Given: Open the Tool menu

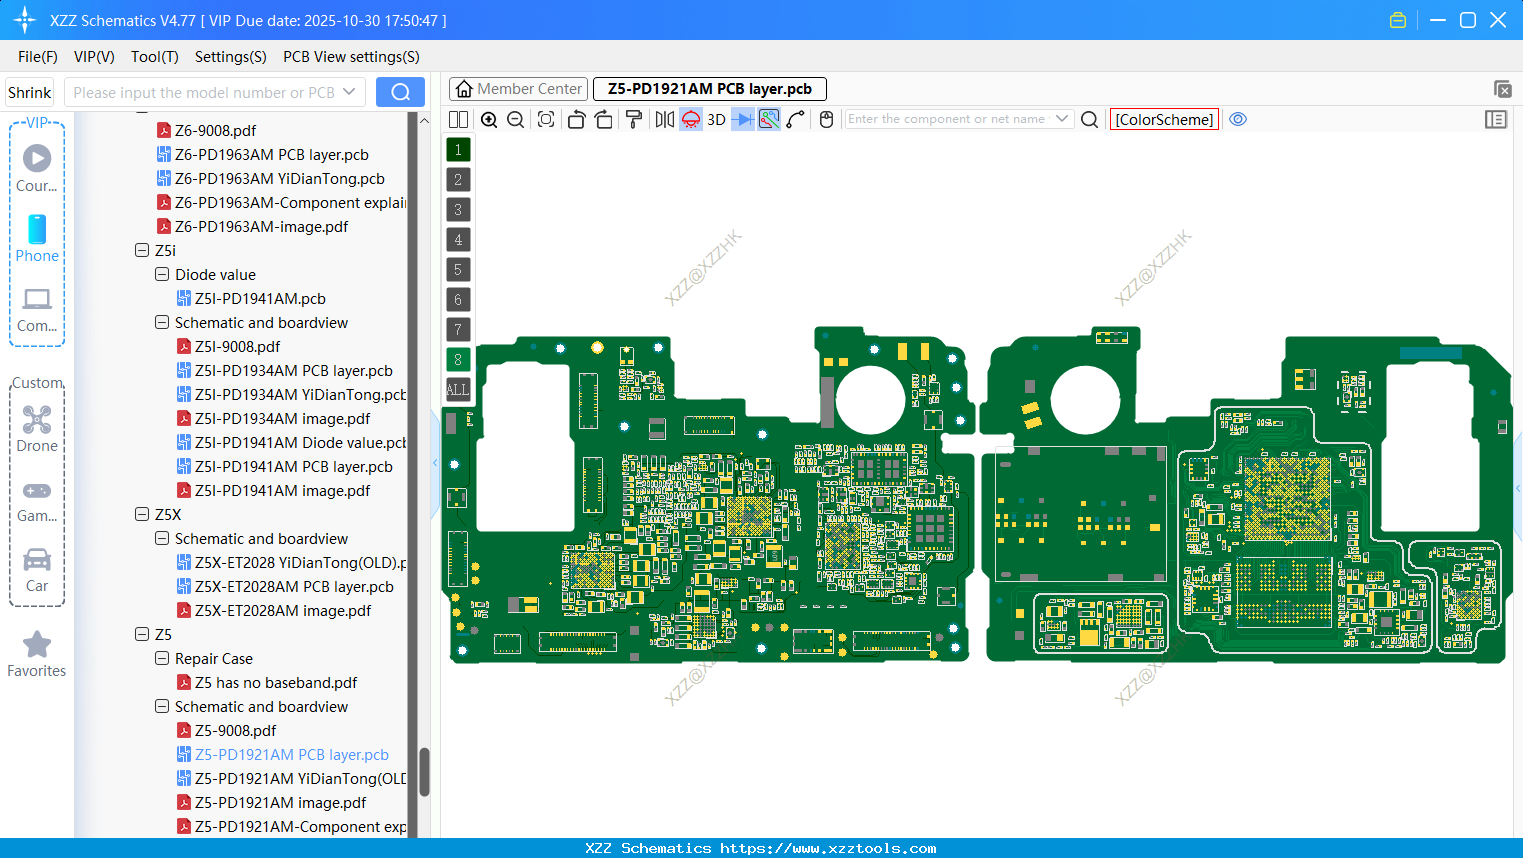Looking at the screenshot, I should (x=154, y=56).
